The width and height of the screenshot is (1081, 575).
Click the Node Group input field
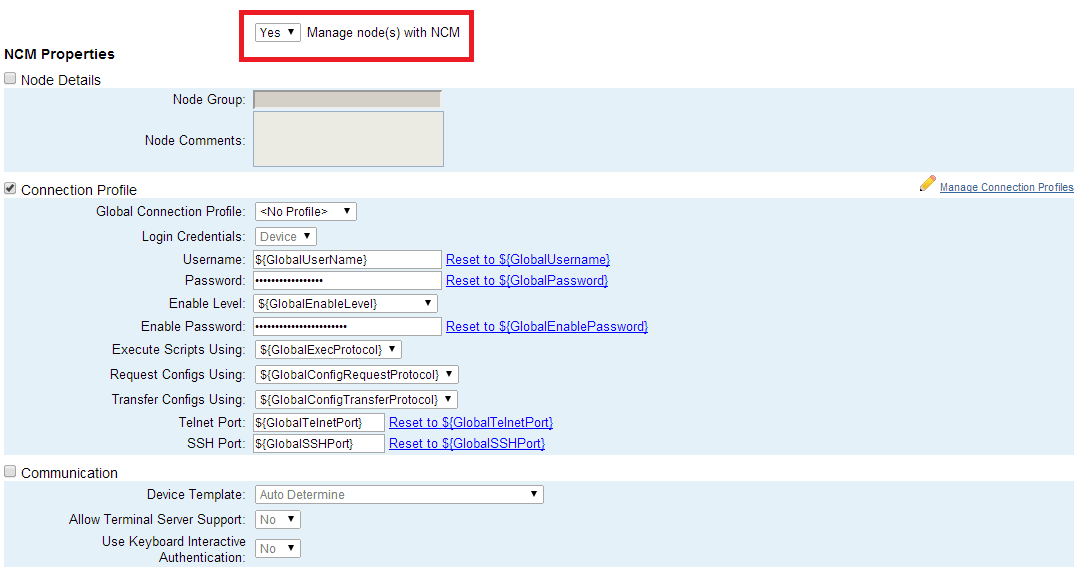[347, 99]
